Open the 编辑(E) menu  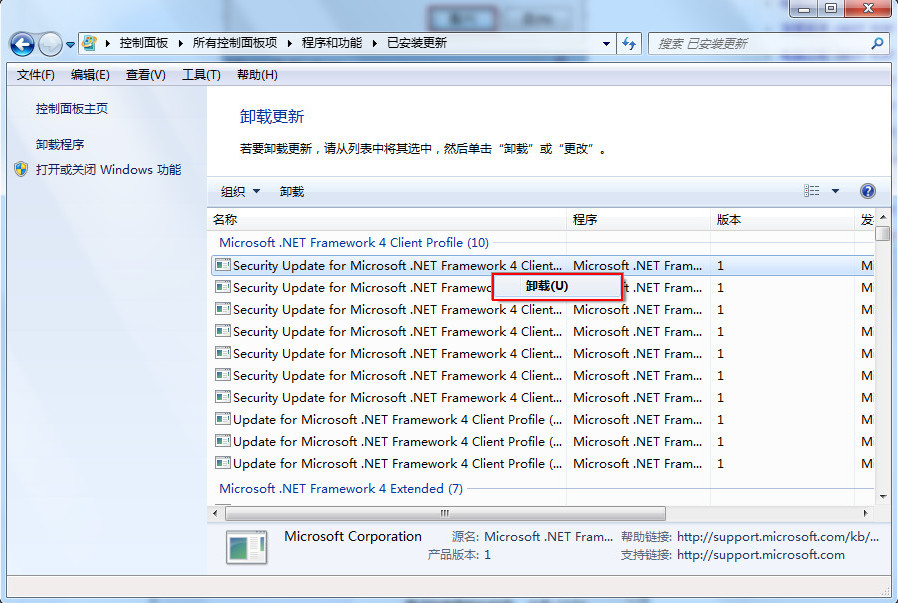(x=90, y=75)
